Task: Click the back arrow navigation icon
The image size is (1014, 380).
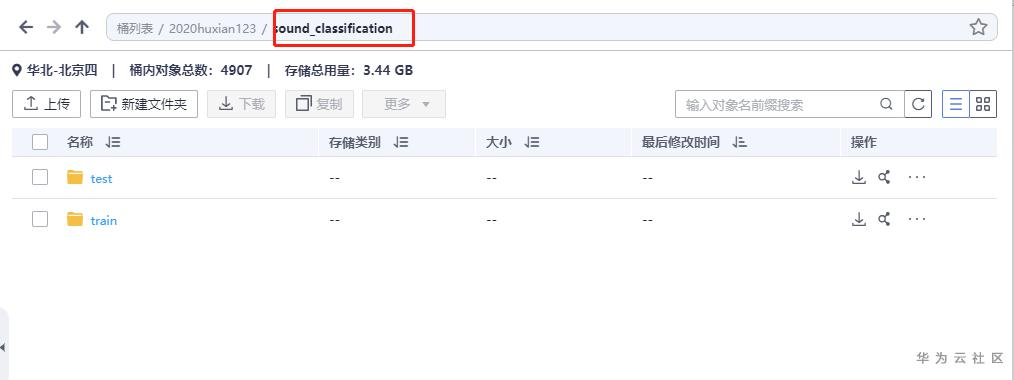Action: [x=26, y=27]
